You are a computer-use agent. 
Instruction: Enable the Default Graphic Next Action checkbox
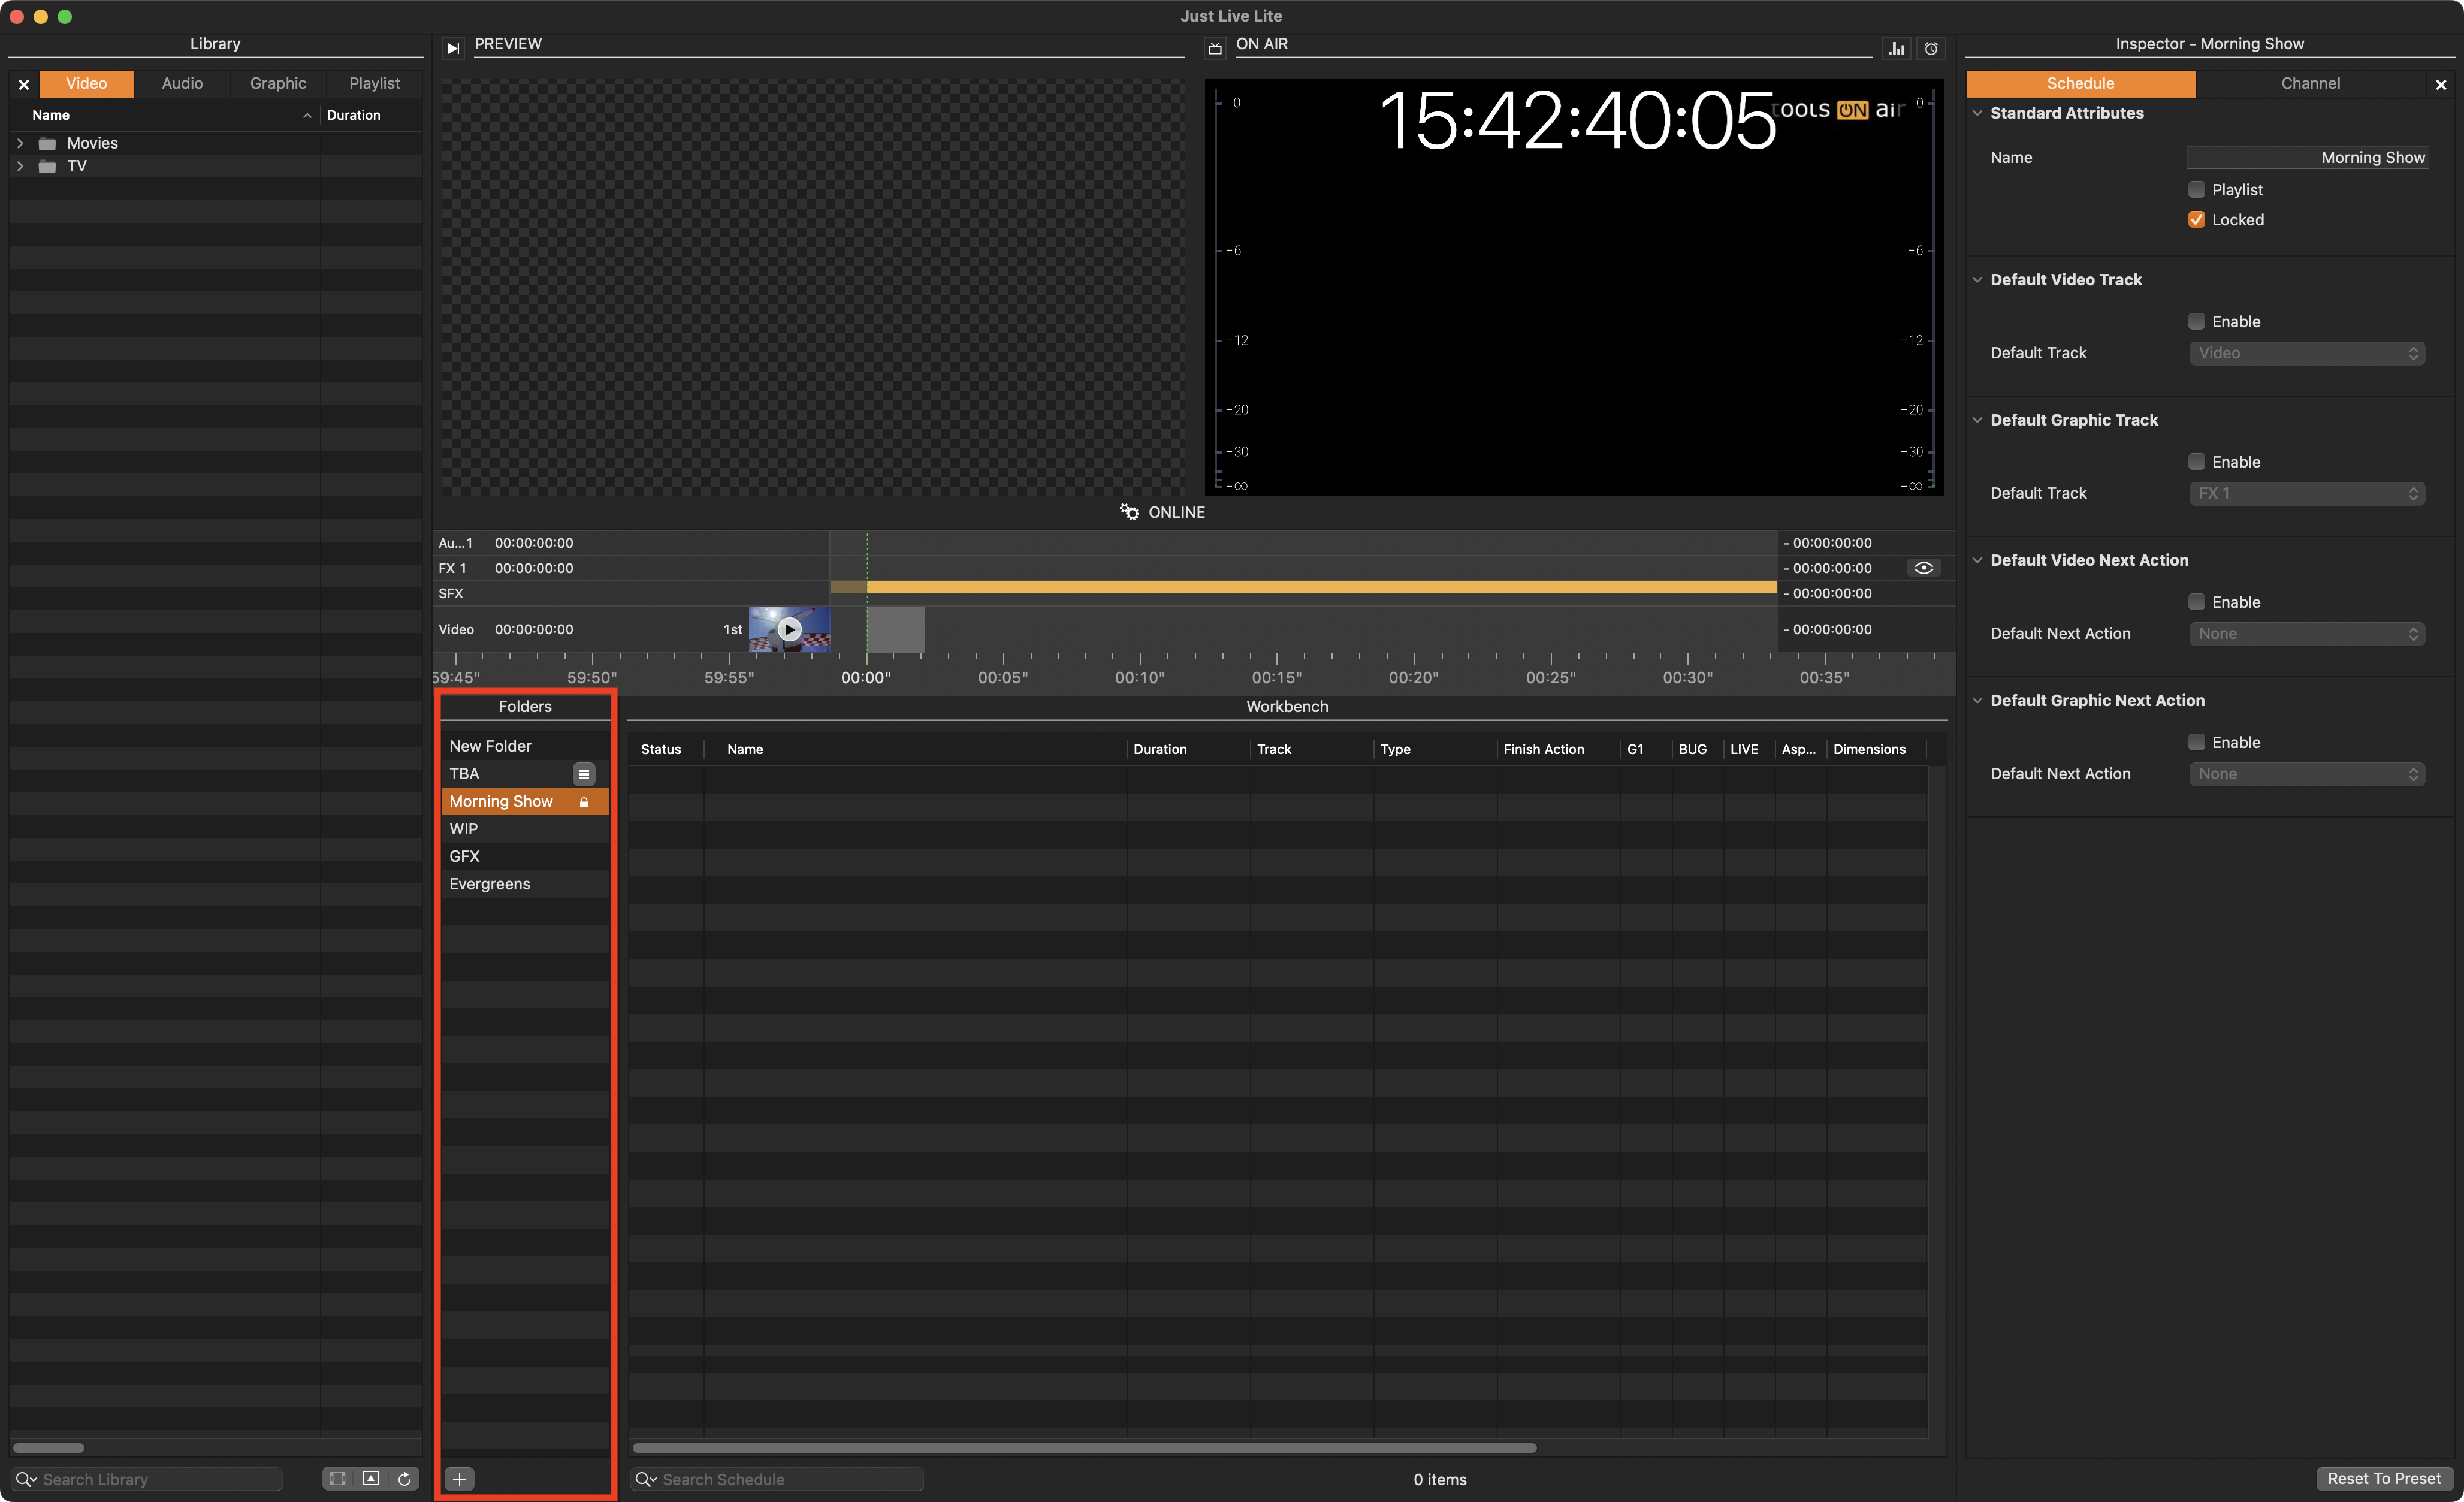2196,742
